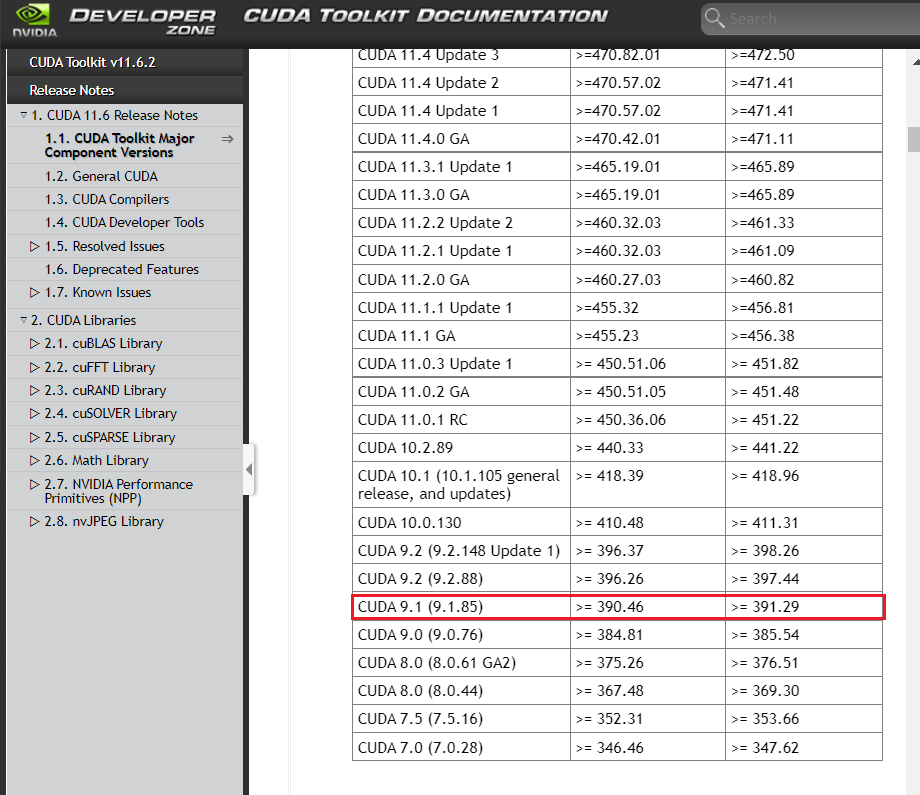
Task: Open 1.3. CUDA Compilers section
Action: [x=107, y=199]
